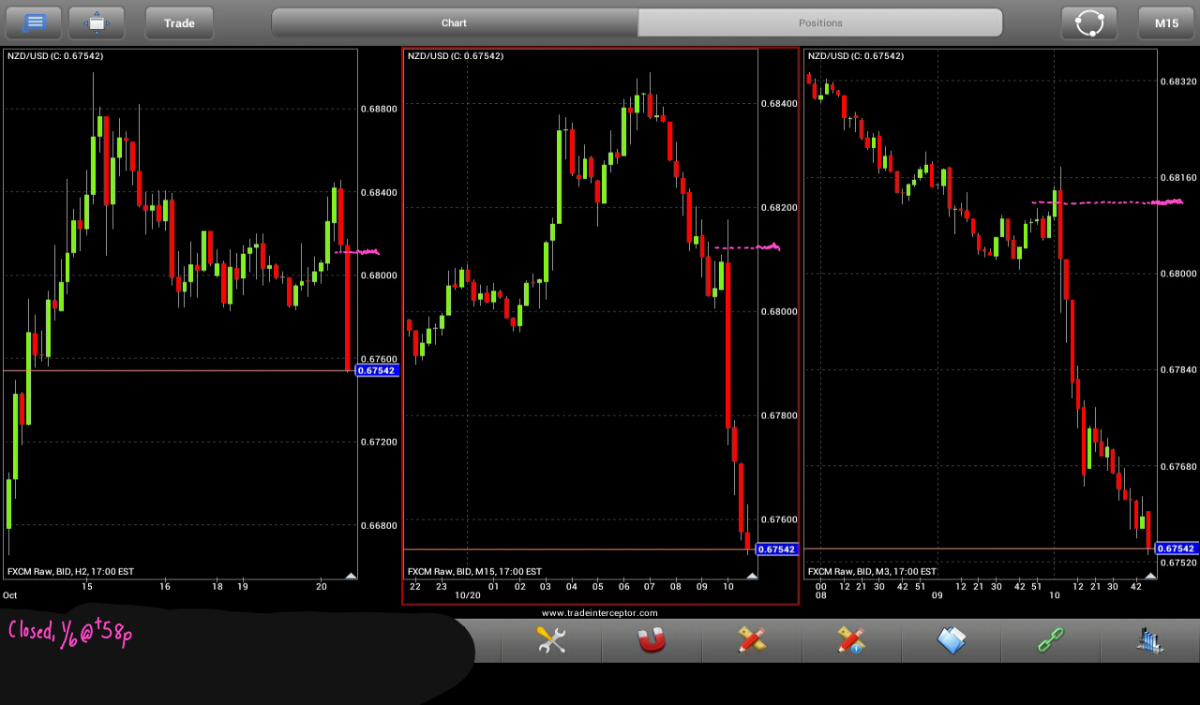Select the 0.67542 price label on M3 chart
Viewport: 1200px width, 705px height.
[1175, 548]
